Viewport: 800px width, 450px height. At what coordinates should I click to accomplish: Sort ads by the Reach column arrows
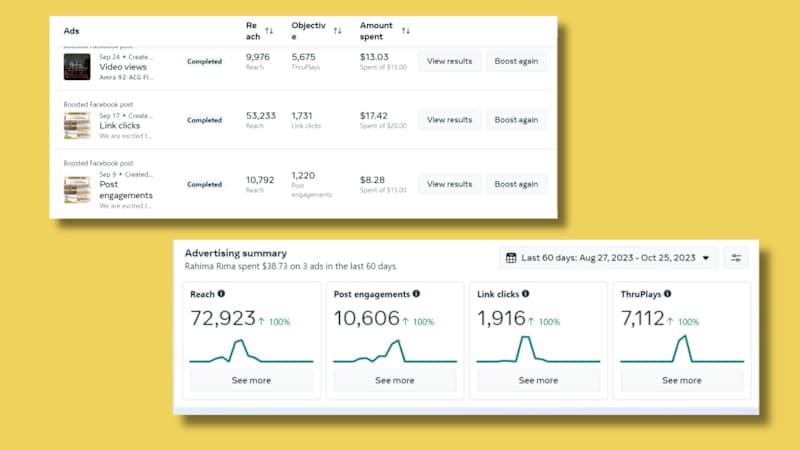[x=269, y=31]
